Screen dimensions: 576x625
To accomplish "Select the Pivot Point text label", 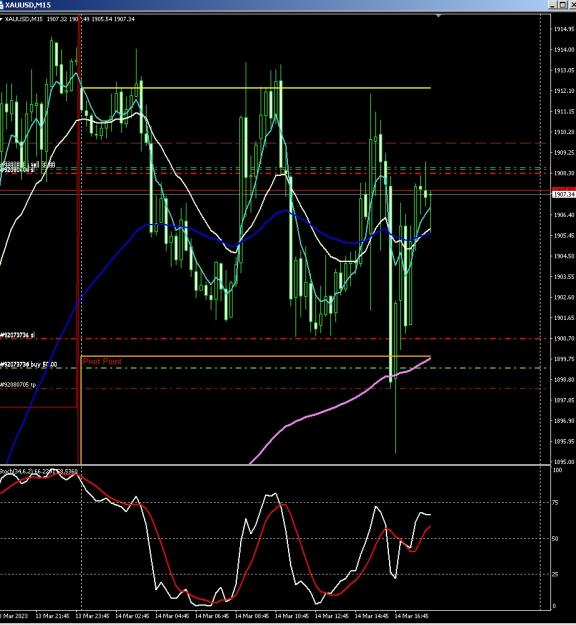I will click(x=102, y=362).
